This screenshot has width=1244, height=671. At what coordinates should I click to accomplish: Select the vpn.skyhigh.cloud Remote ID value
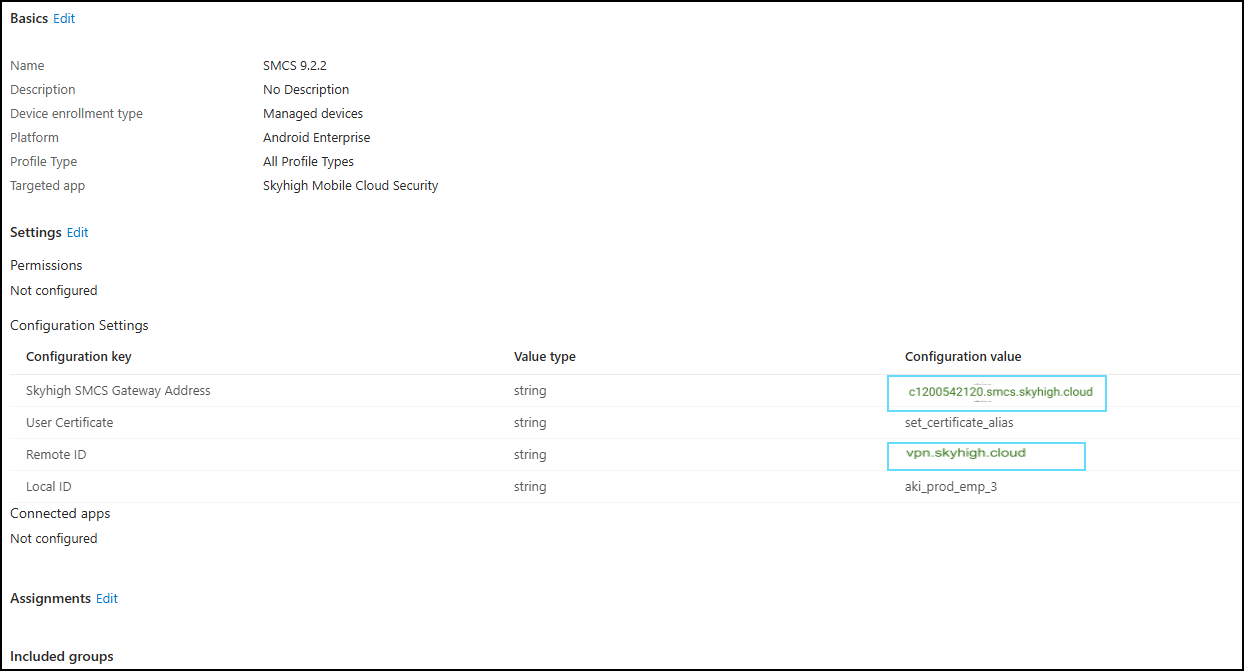pos(966,453)
